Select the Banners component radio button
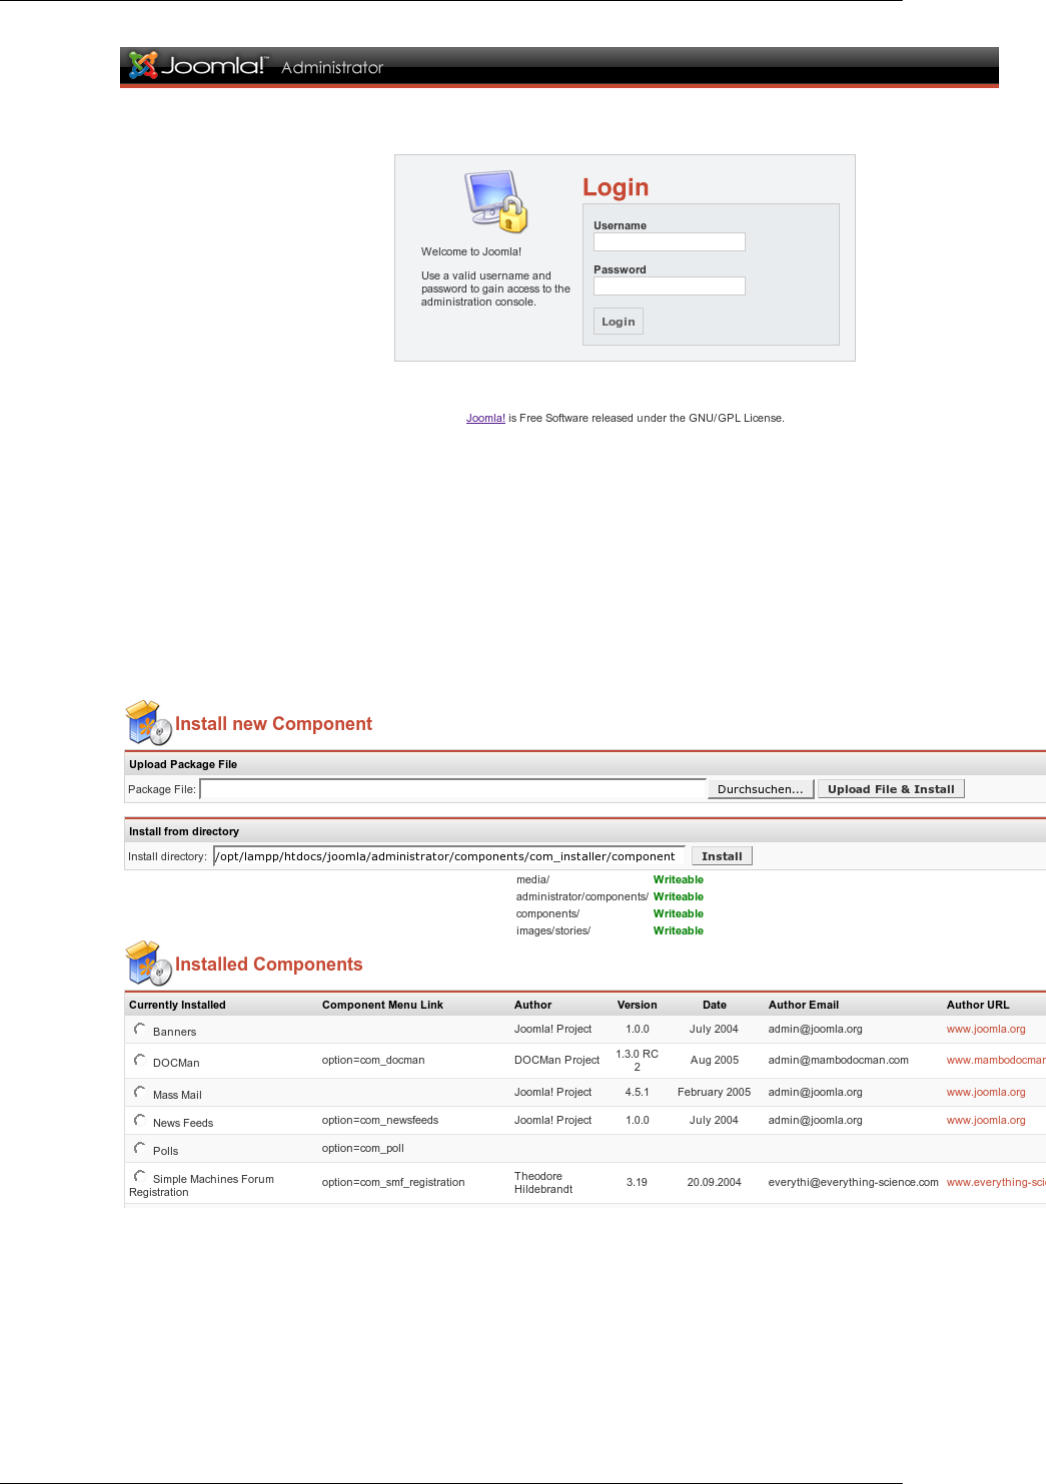This screenshot has width=1046, height=1484. coord(140,1029)
